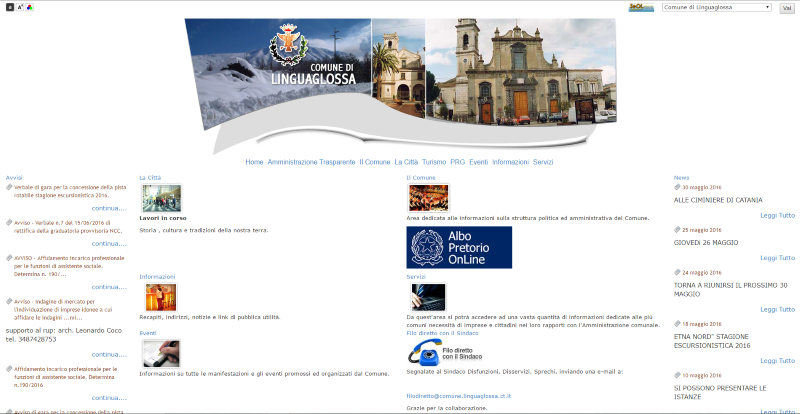Image resolution: width=800 pixels, height=414 pixels.
Task: Click the tag icon beside 'Verbale di gara'
Action: click(x=9, y=187)
